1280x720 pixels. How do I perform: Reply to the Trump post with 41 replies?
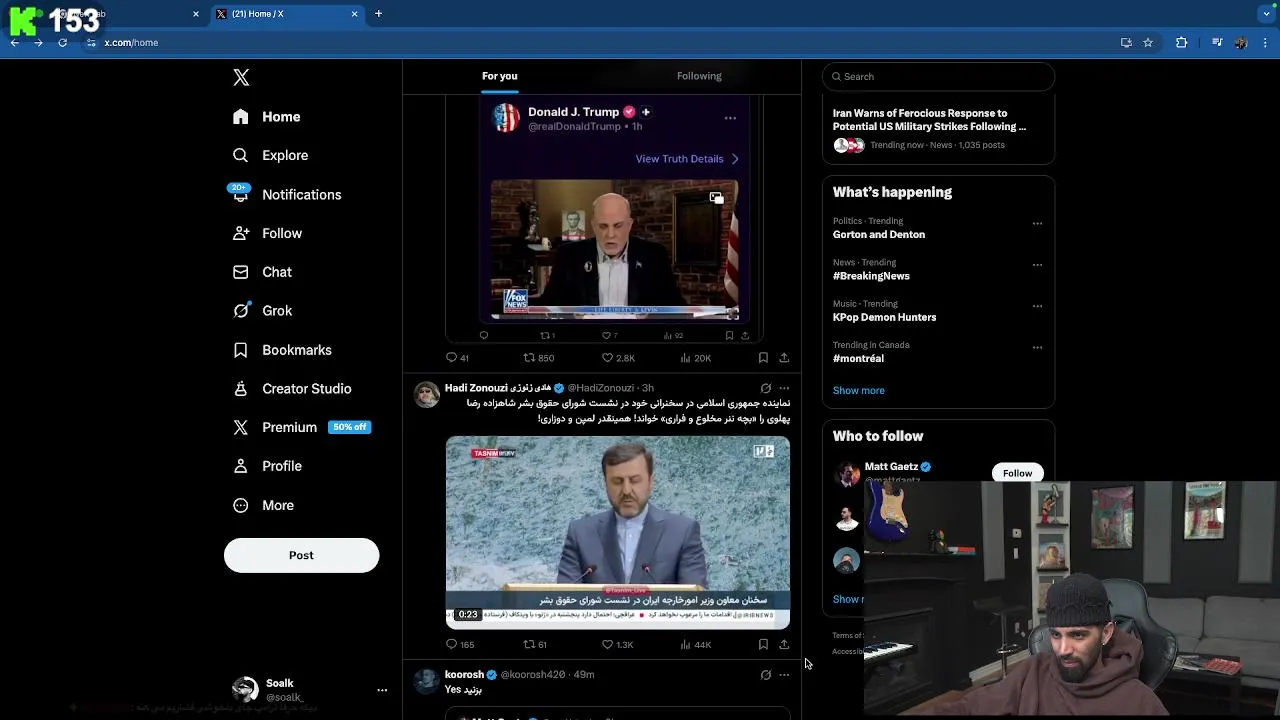tap(457, 358)
